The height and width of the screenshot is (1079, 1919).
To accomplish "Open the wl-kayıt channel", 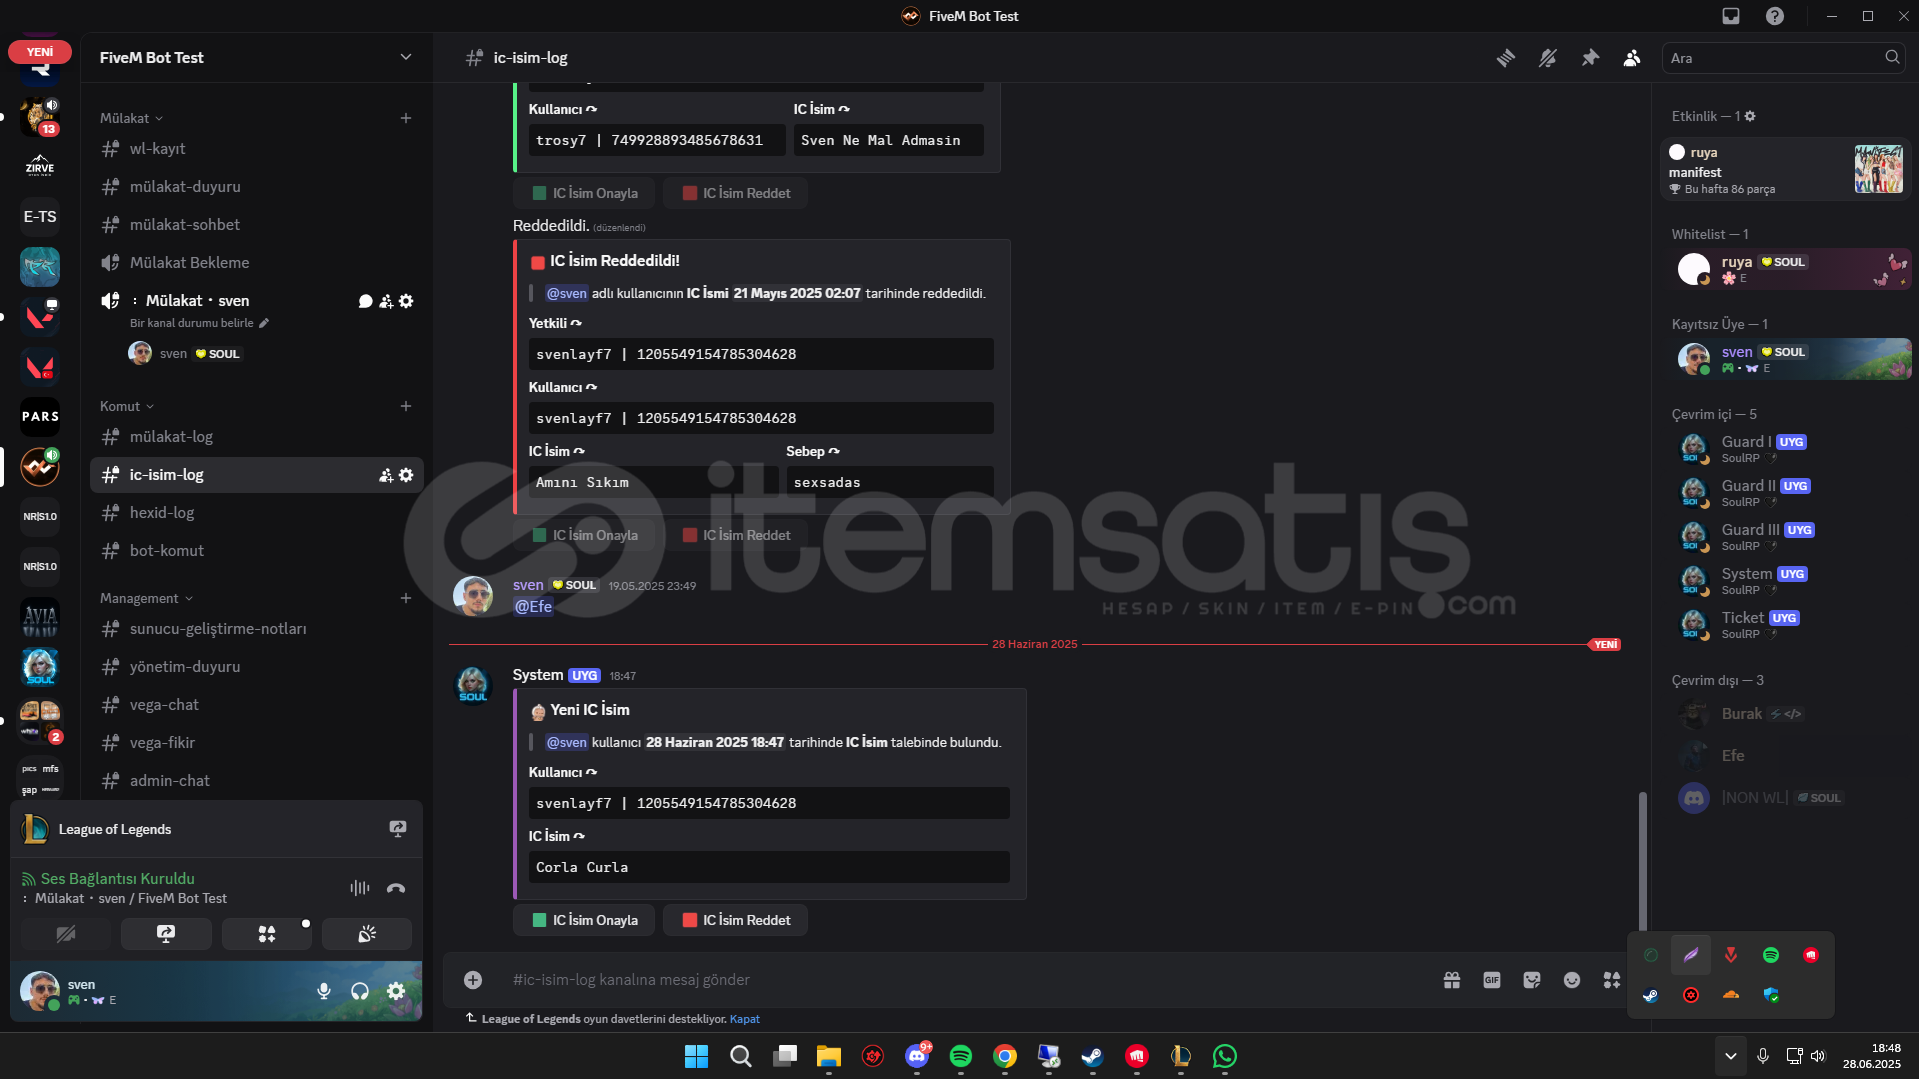I will coord(257,149).
